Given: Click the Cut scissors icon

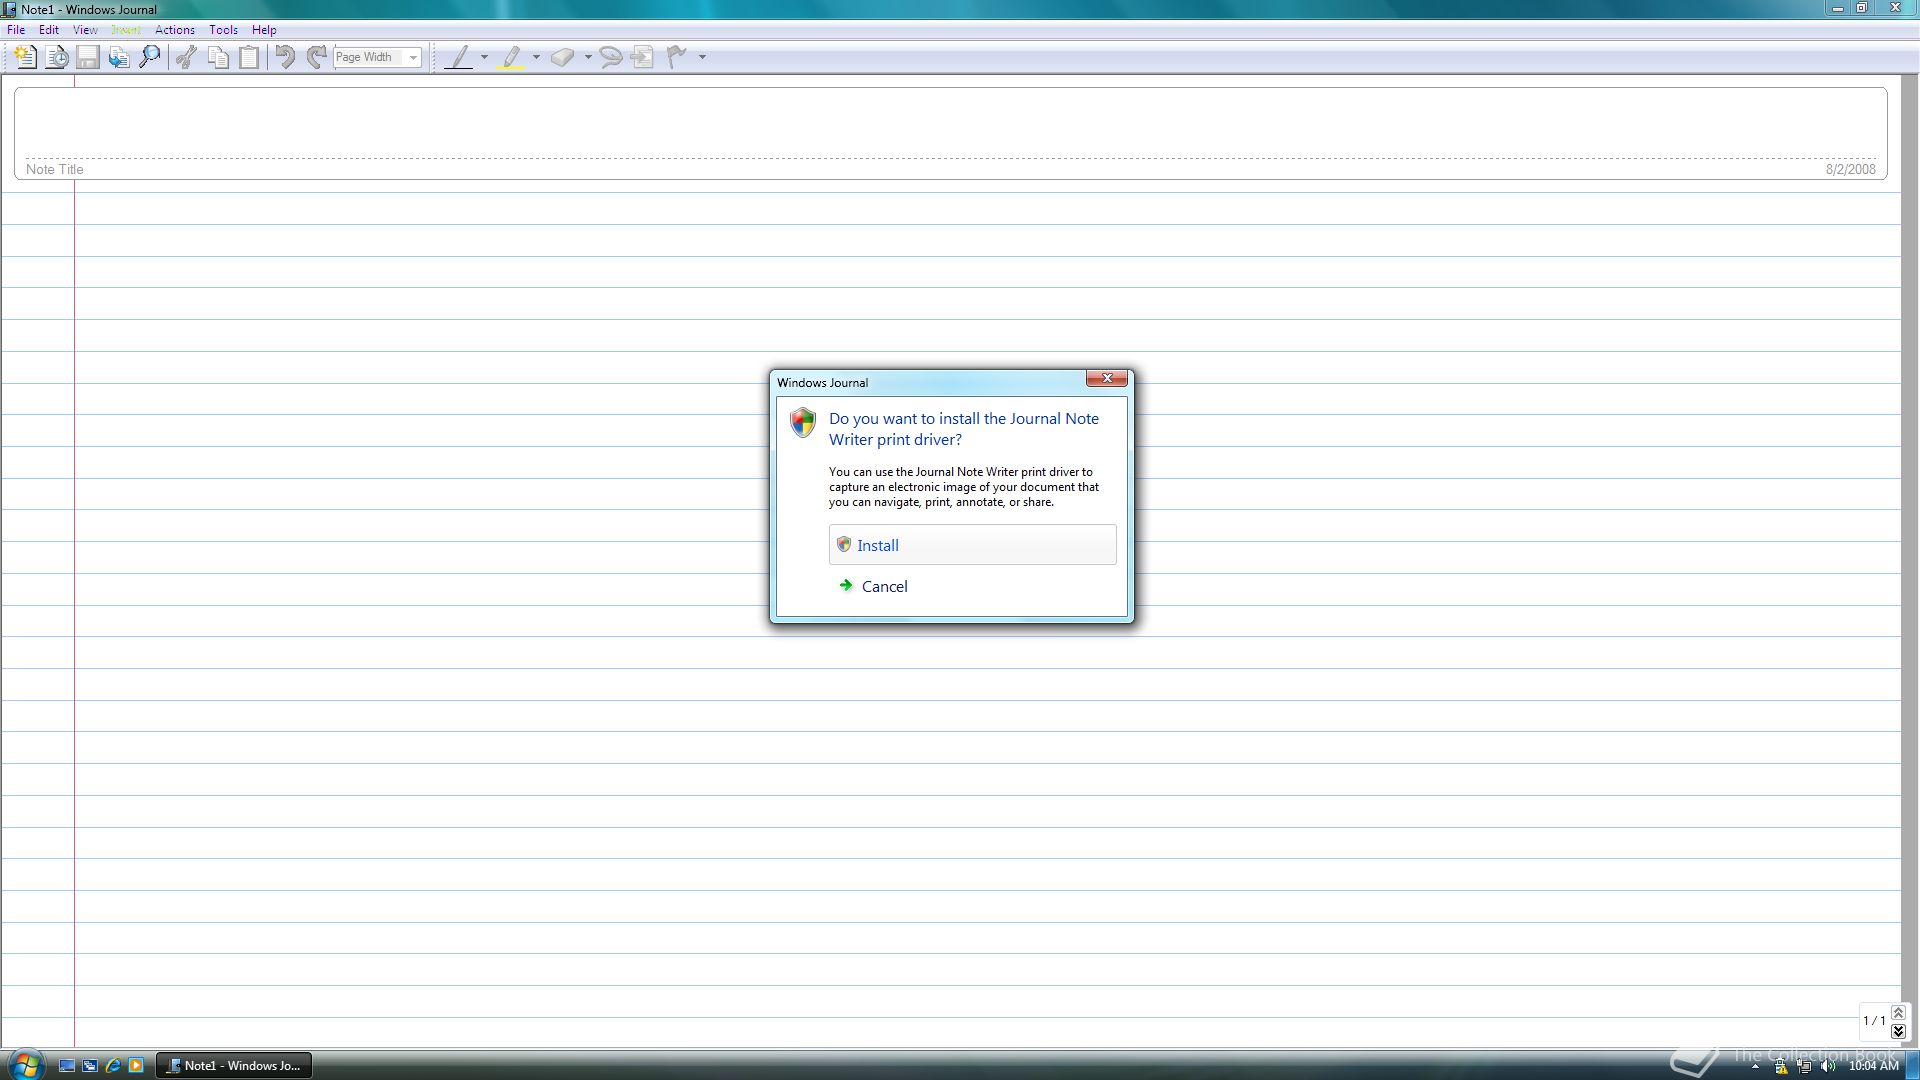Looking at the screenshot, I should click(x=186, y=57).
